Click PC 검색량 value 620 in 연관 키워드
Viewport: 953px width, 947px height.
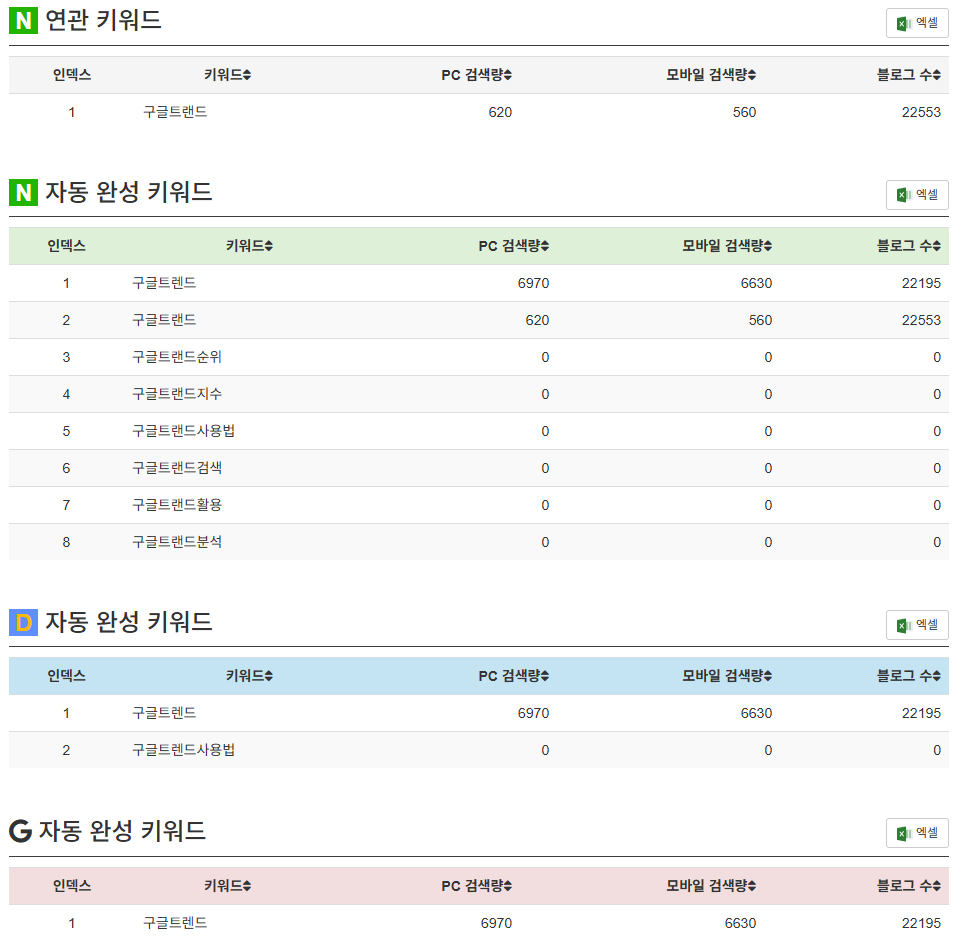tap(500, 112)
